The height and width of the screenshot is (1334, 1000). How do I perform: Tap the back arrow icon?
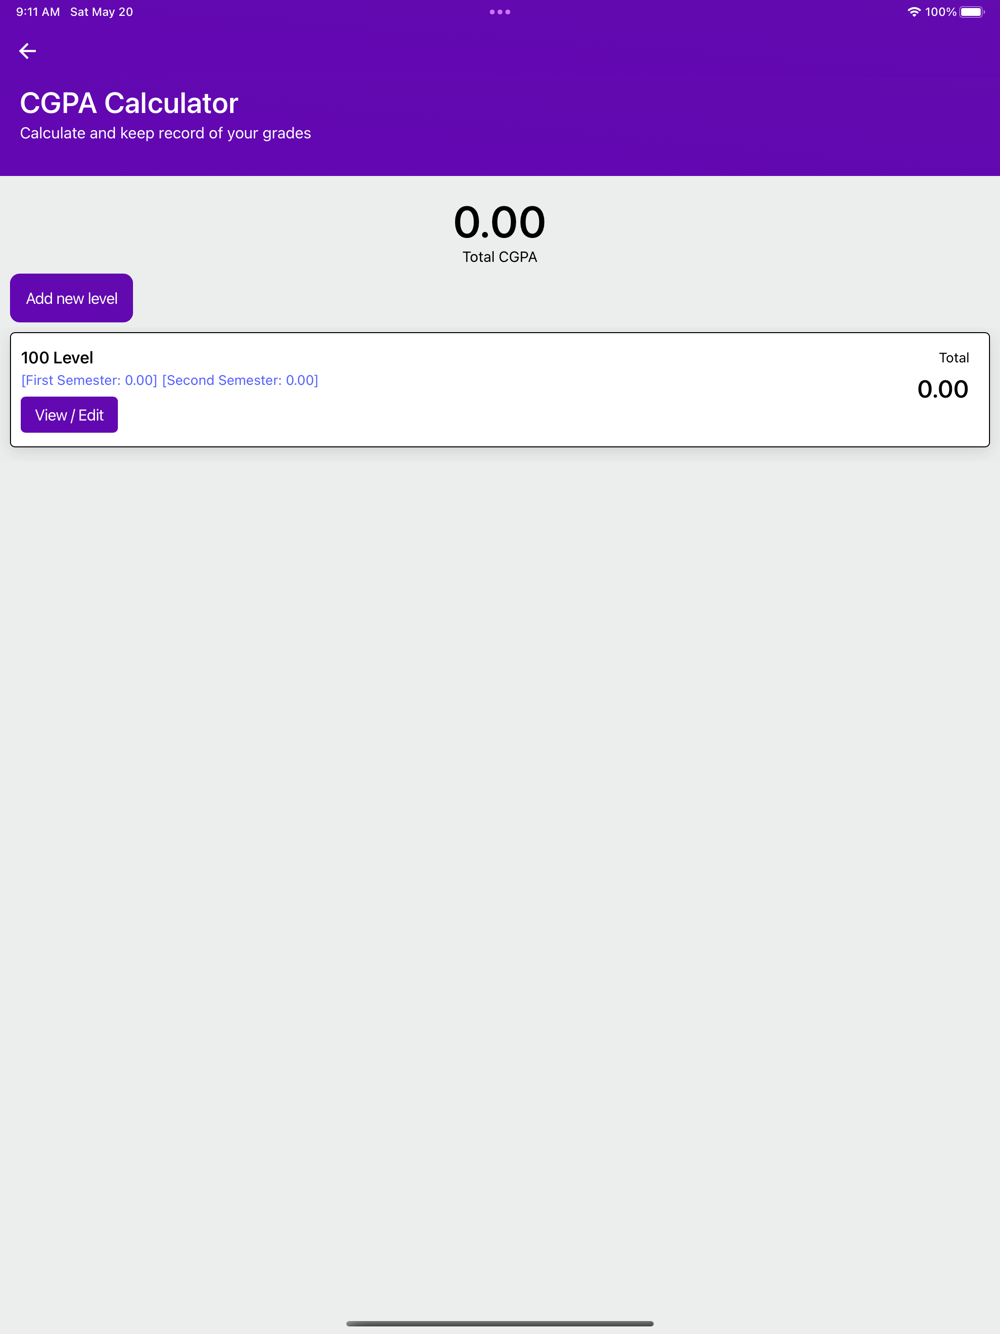tap(28, 51)
